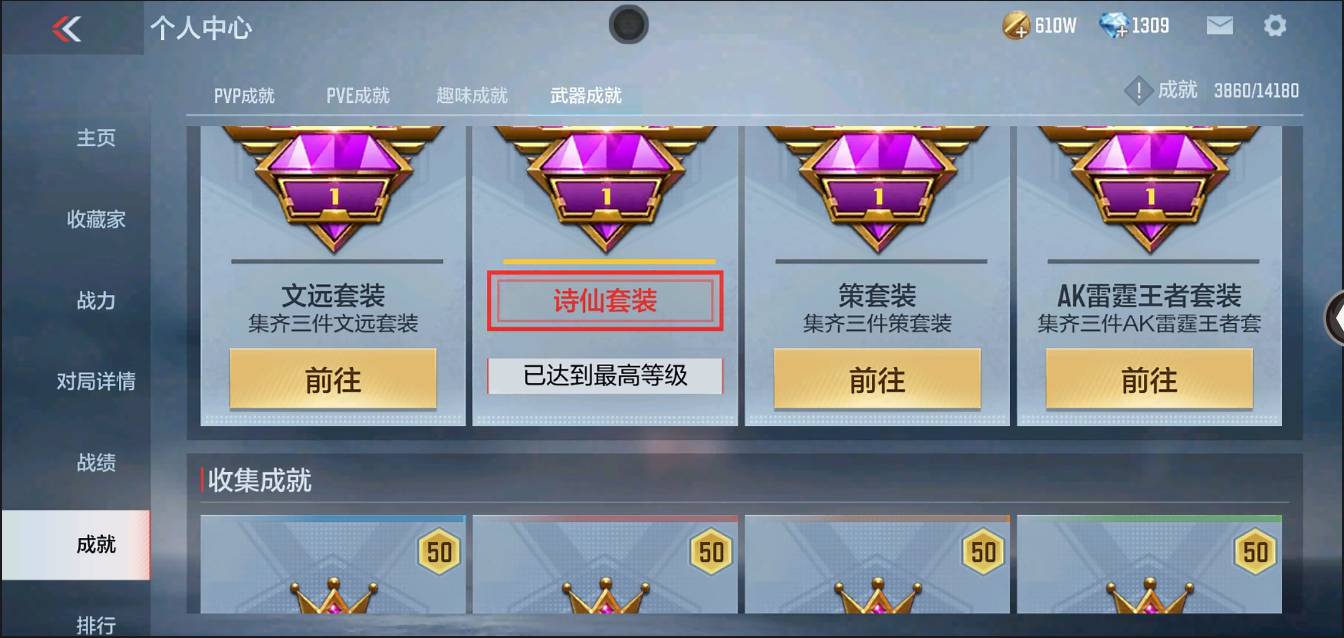Go back using the red double-arrow icon
Image resolution: width=1344 pixels, height=638 pixels.
click(67, 28)
